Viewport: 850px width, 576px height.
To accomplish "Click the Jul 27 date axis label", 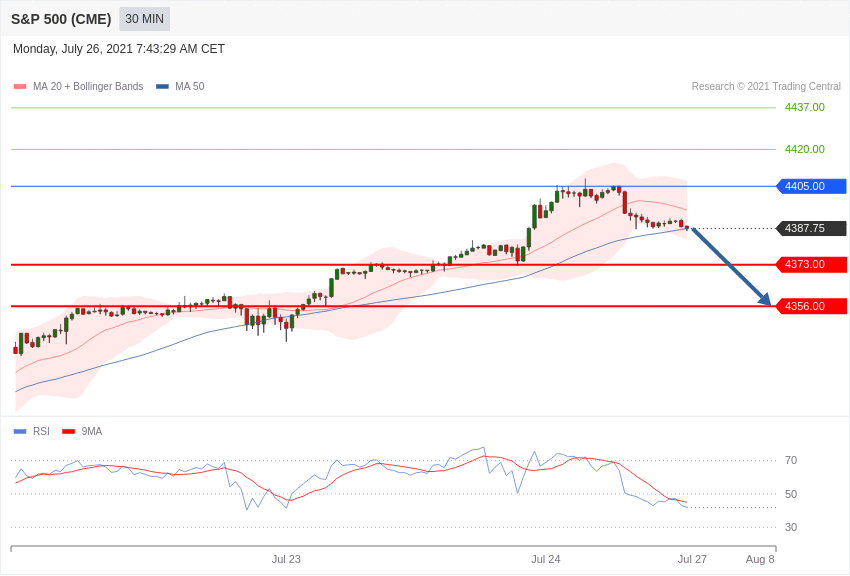I will (692, 559).
